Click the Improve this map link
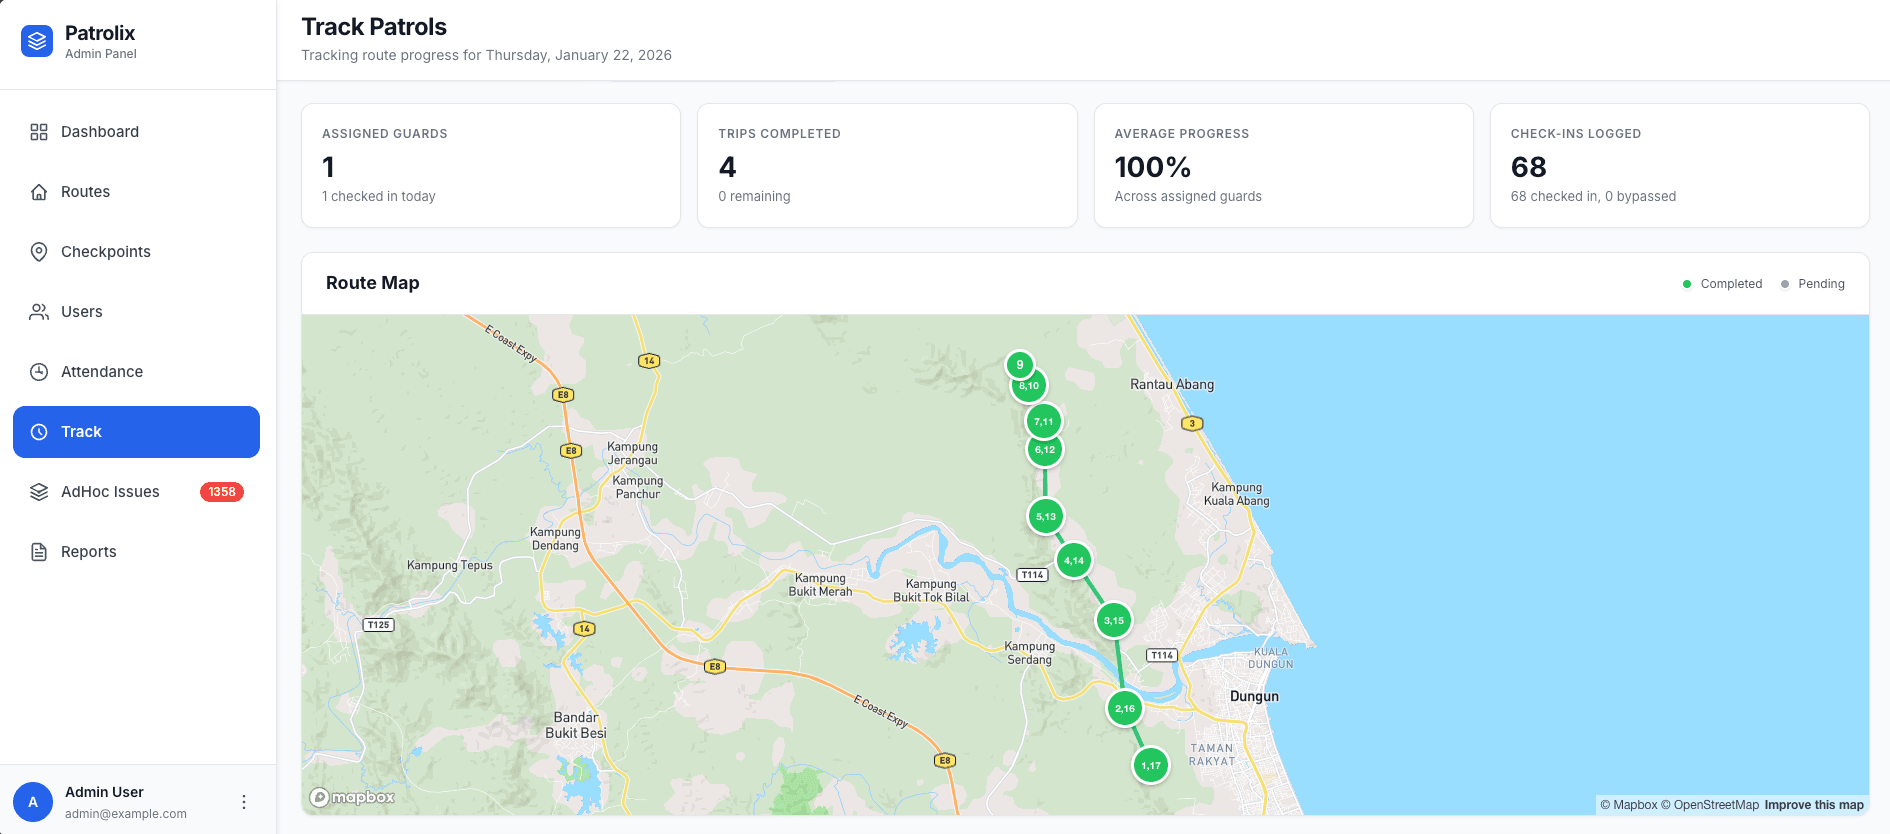 click(1814, 805)
